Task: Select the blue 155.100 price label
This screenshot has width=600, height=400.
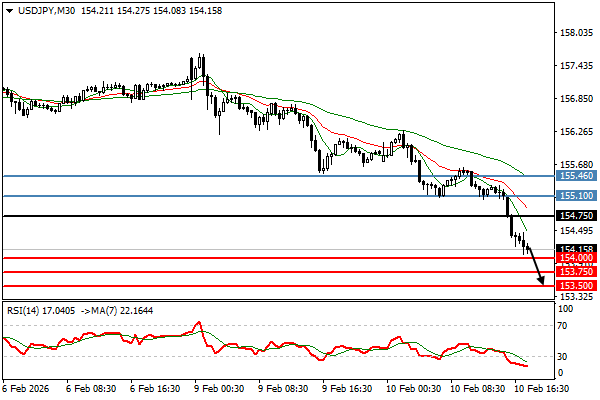Action: (573, 196)
